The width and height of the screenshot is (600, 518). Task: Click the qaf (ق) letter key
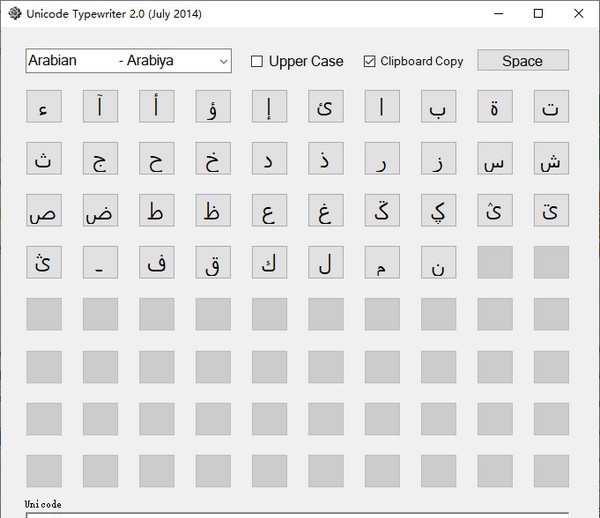(213, 262)
